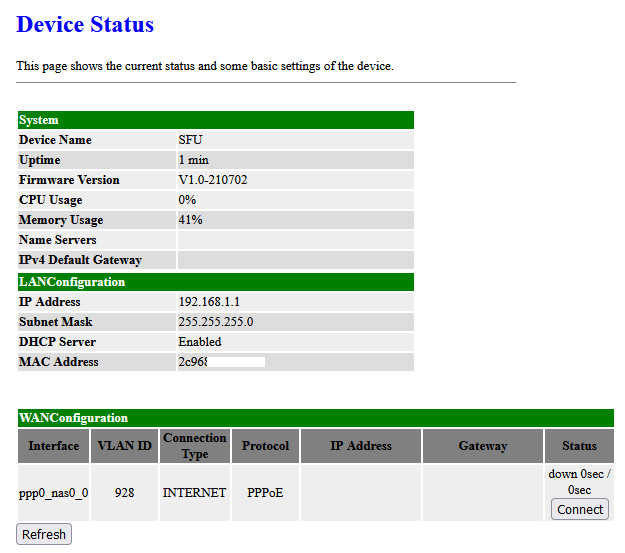Click the ppp0_nas0_0 interface cell

[53, 493]
